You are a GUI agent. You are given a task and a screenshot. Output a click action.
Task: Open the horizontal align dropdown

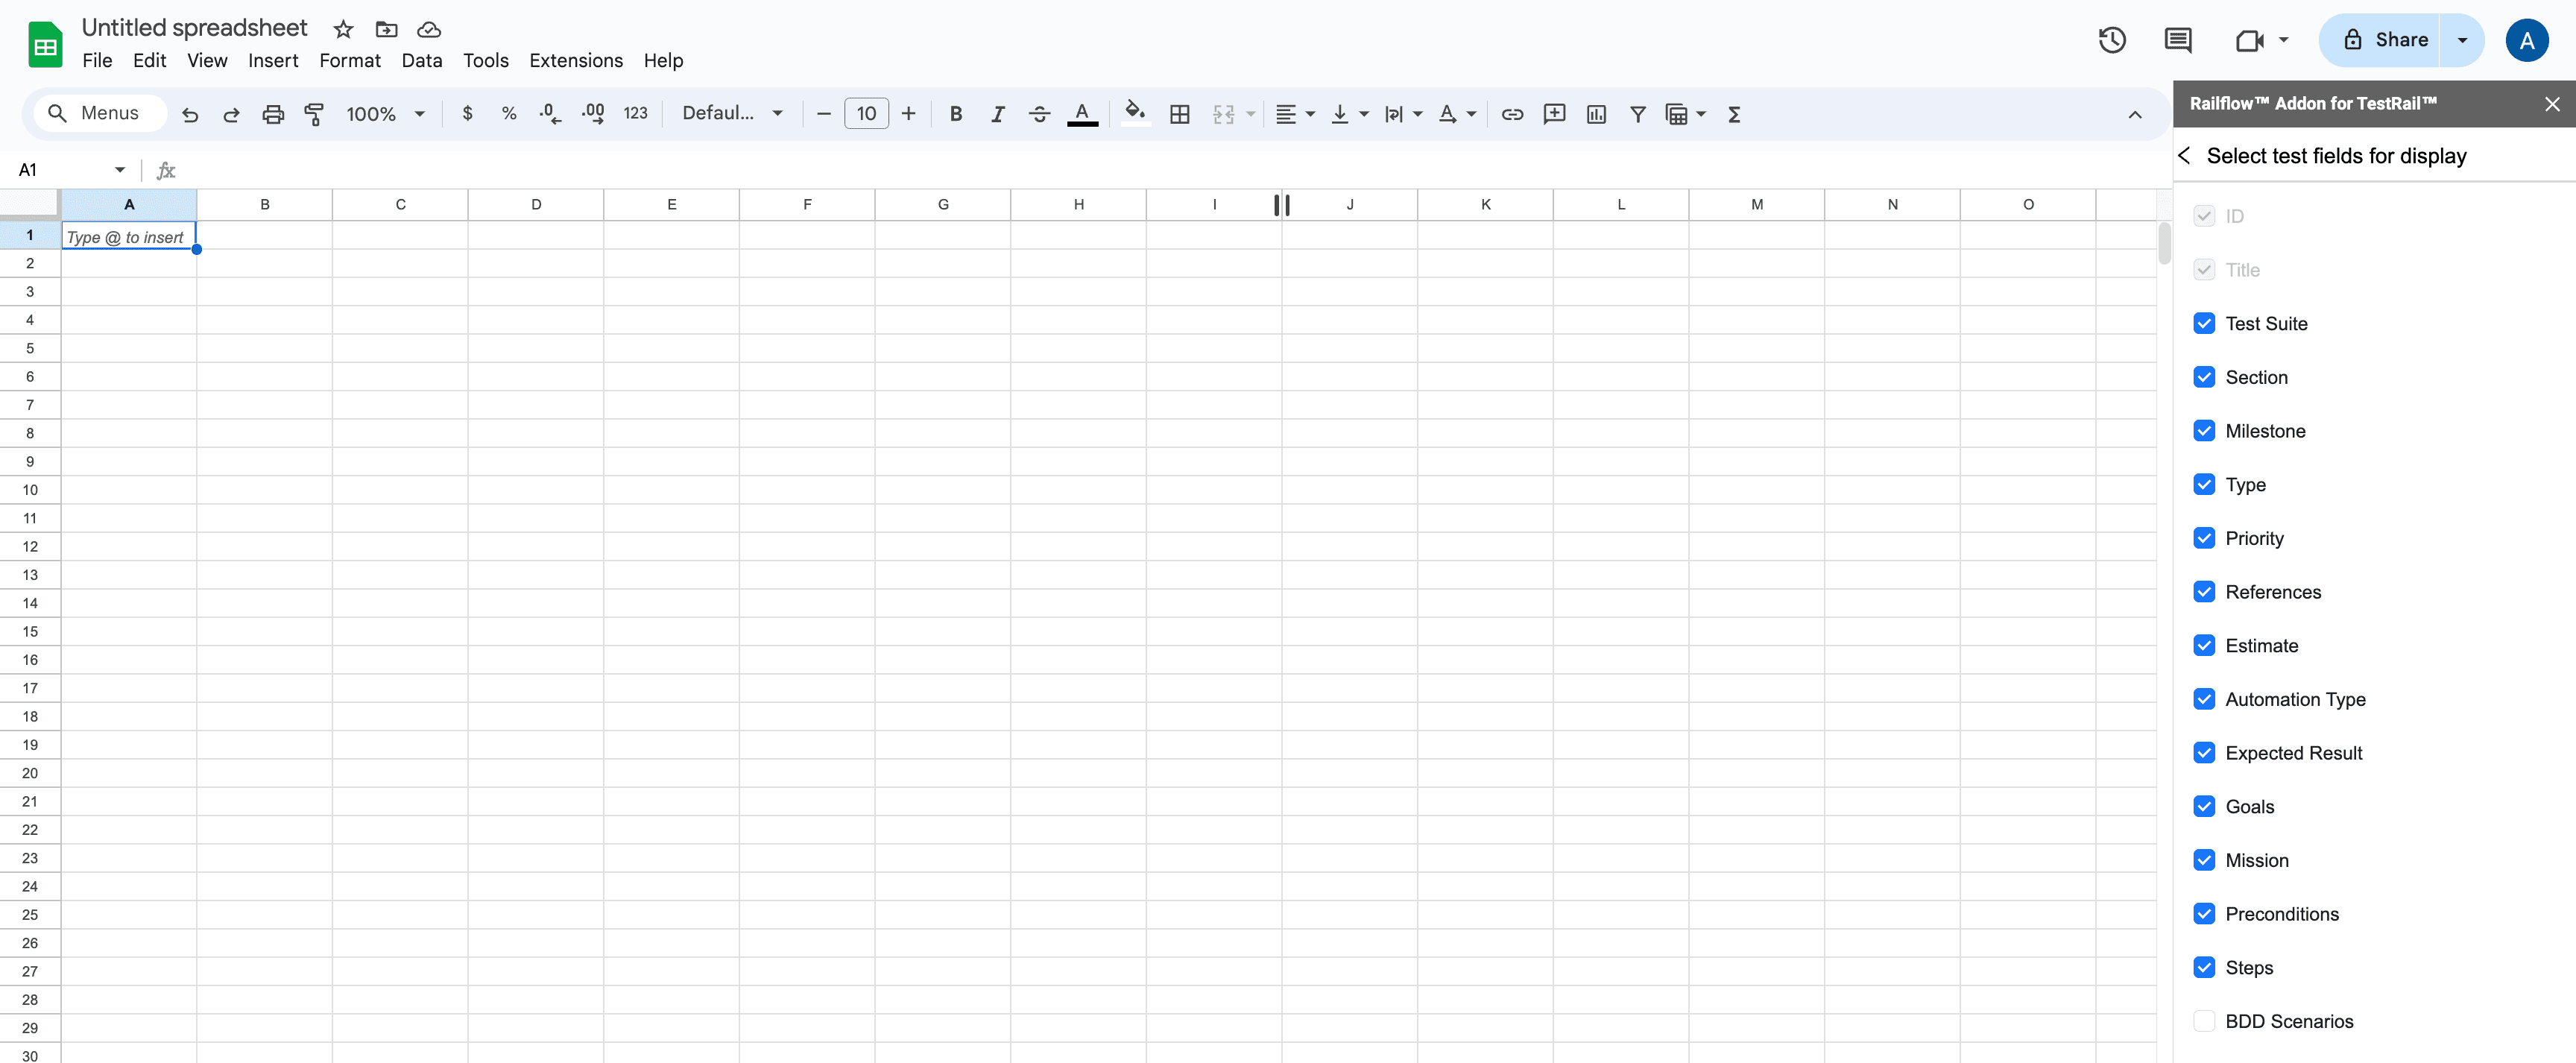[x=1295, y=114]
